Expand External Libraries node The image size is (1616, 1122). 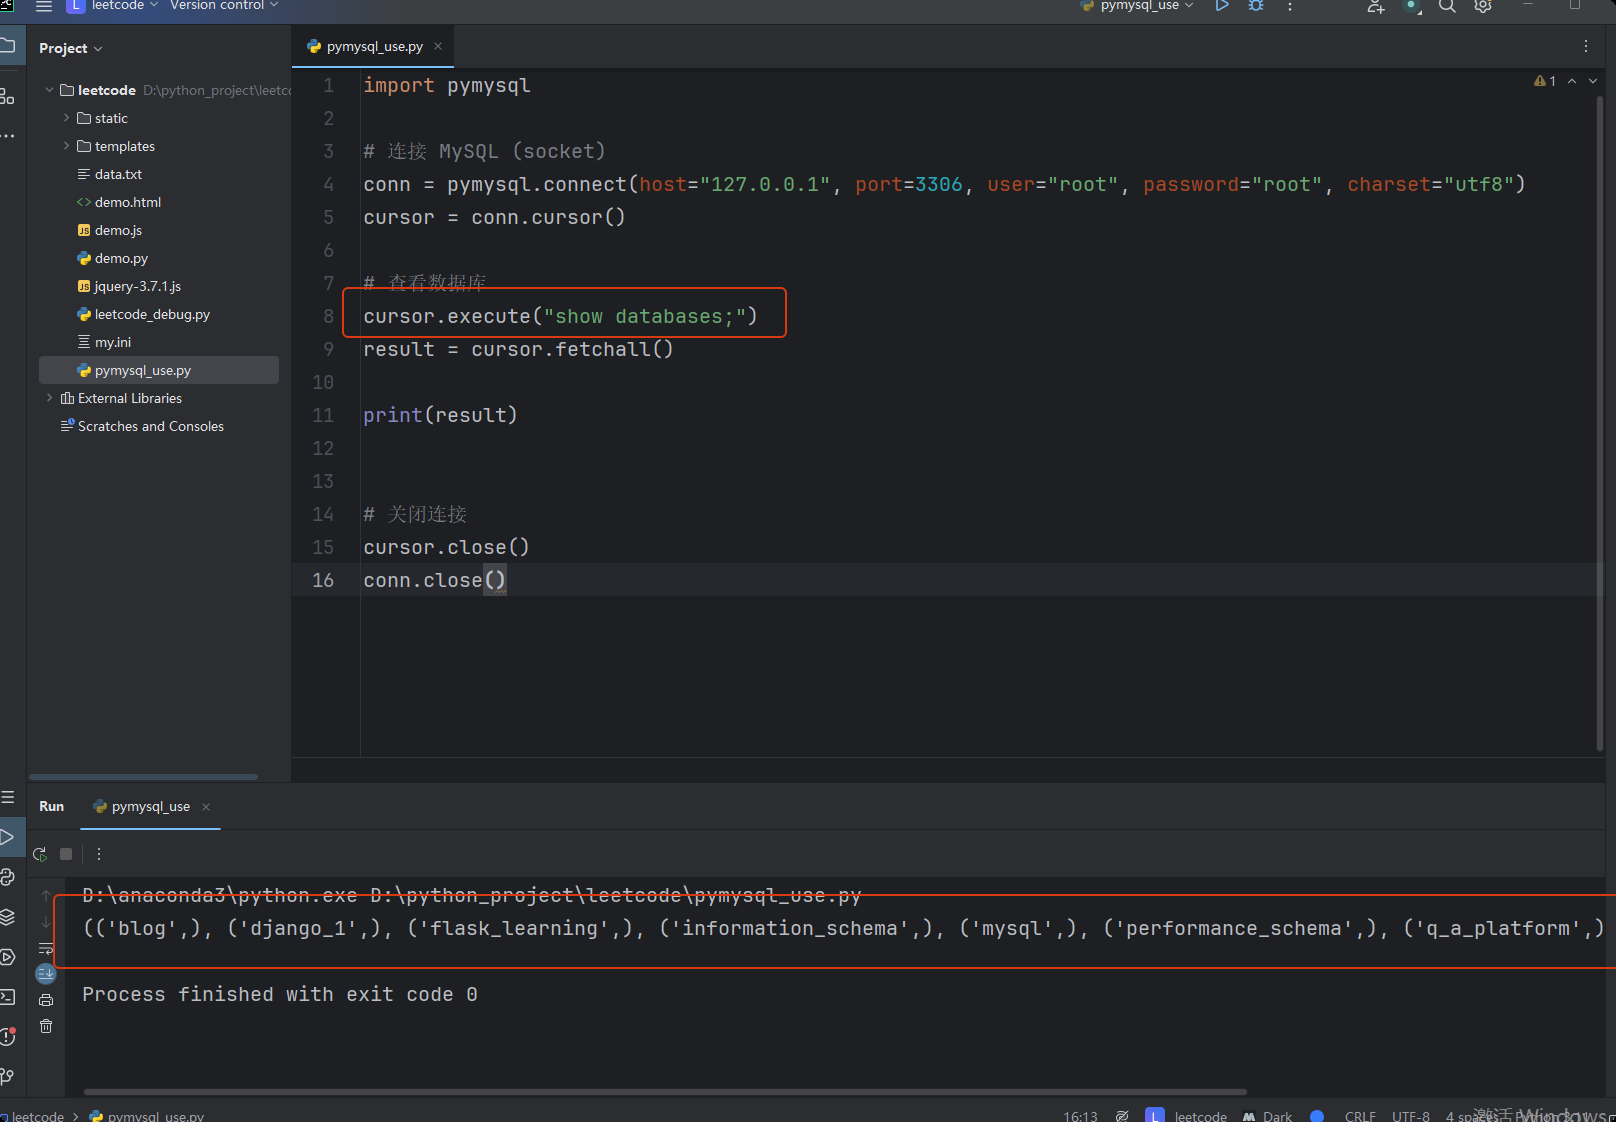[x=50, y=398]
